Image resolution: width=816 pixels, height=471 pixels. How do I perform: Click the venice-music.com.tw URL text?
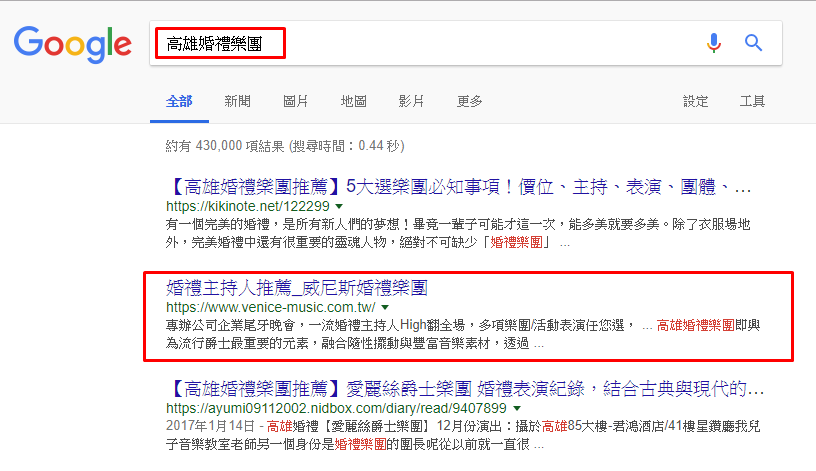[x=271, y=307]
